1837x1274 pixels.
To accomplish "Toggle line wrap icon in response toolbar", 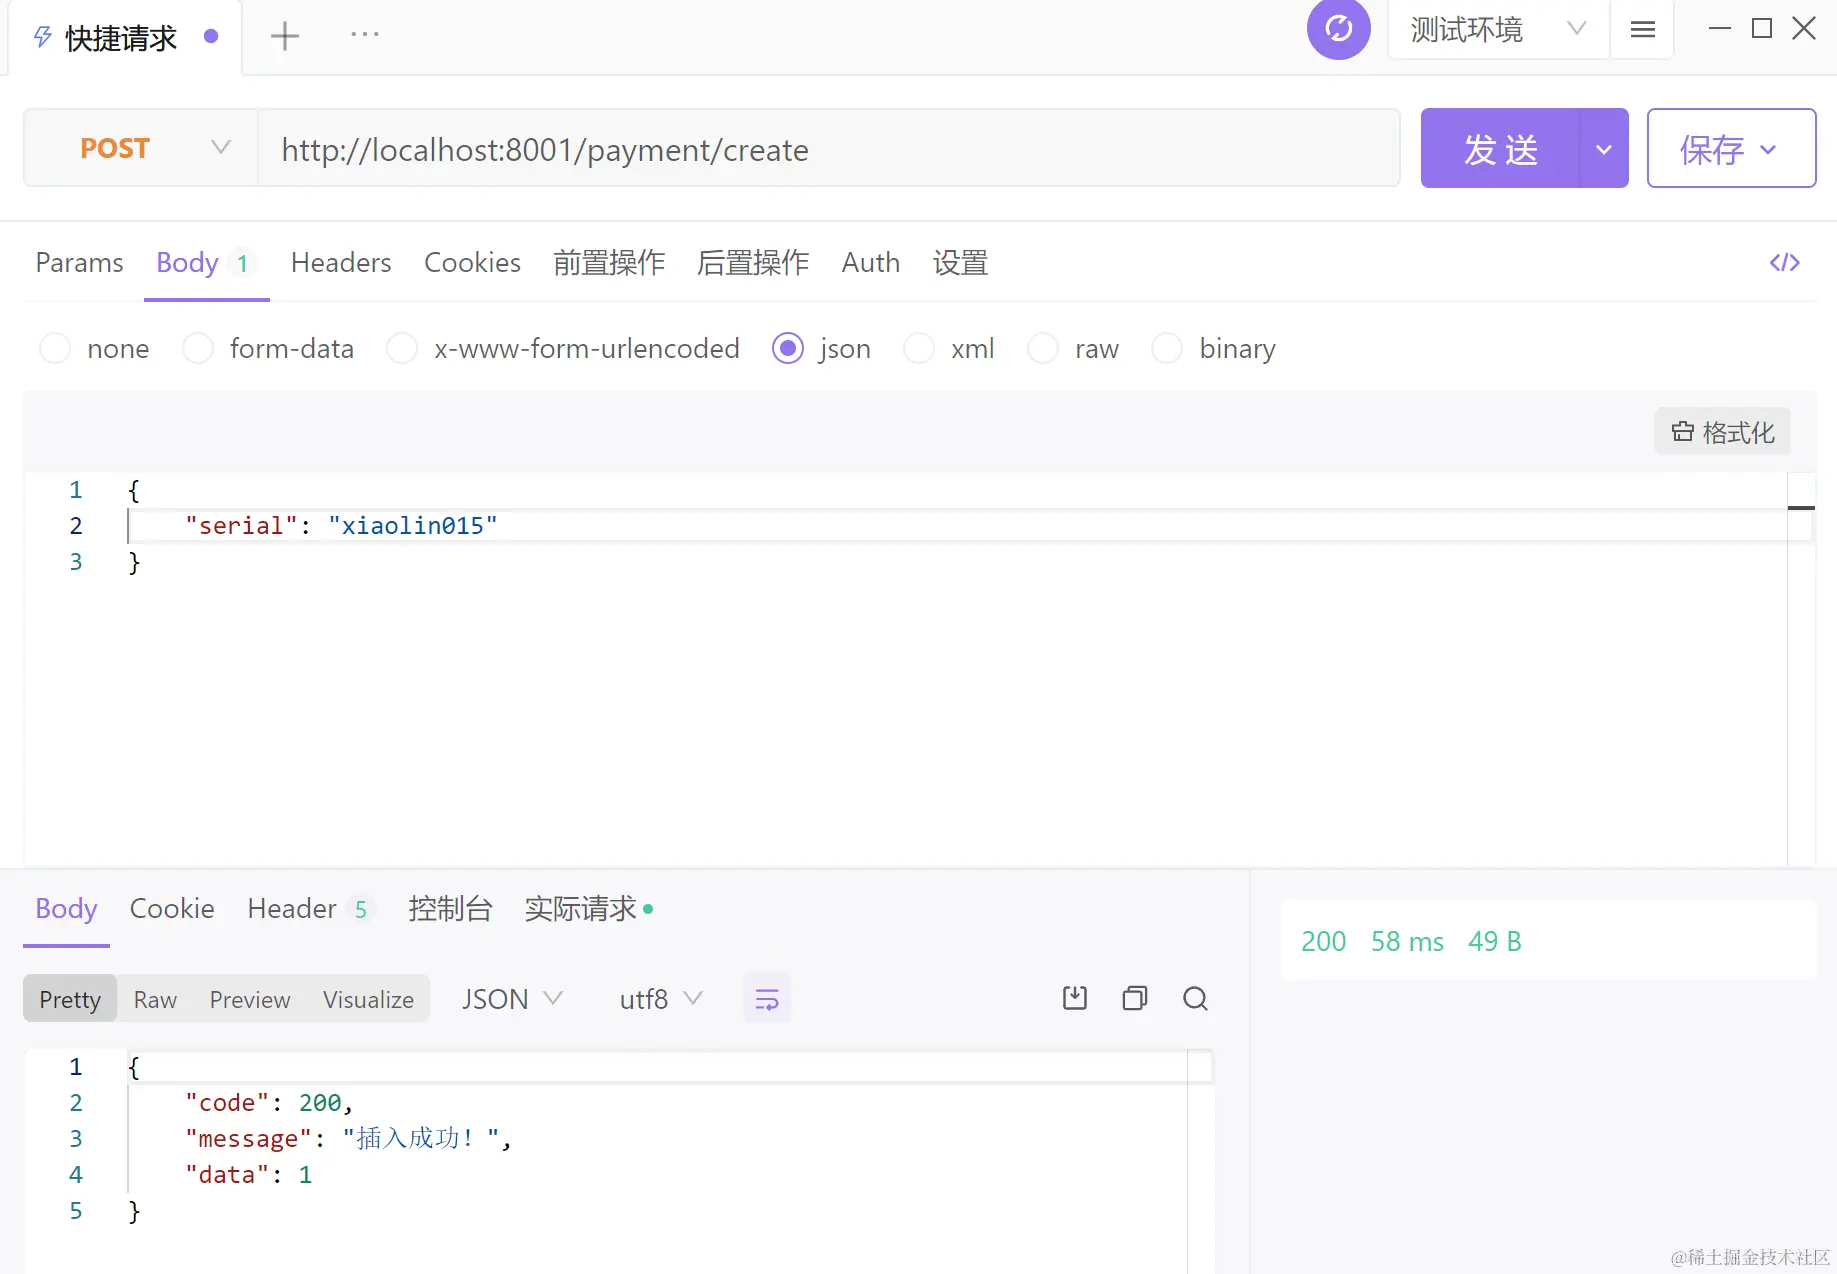I will click(x=766, y=998).
